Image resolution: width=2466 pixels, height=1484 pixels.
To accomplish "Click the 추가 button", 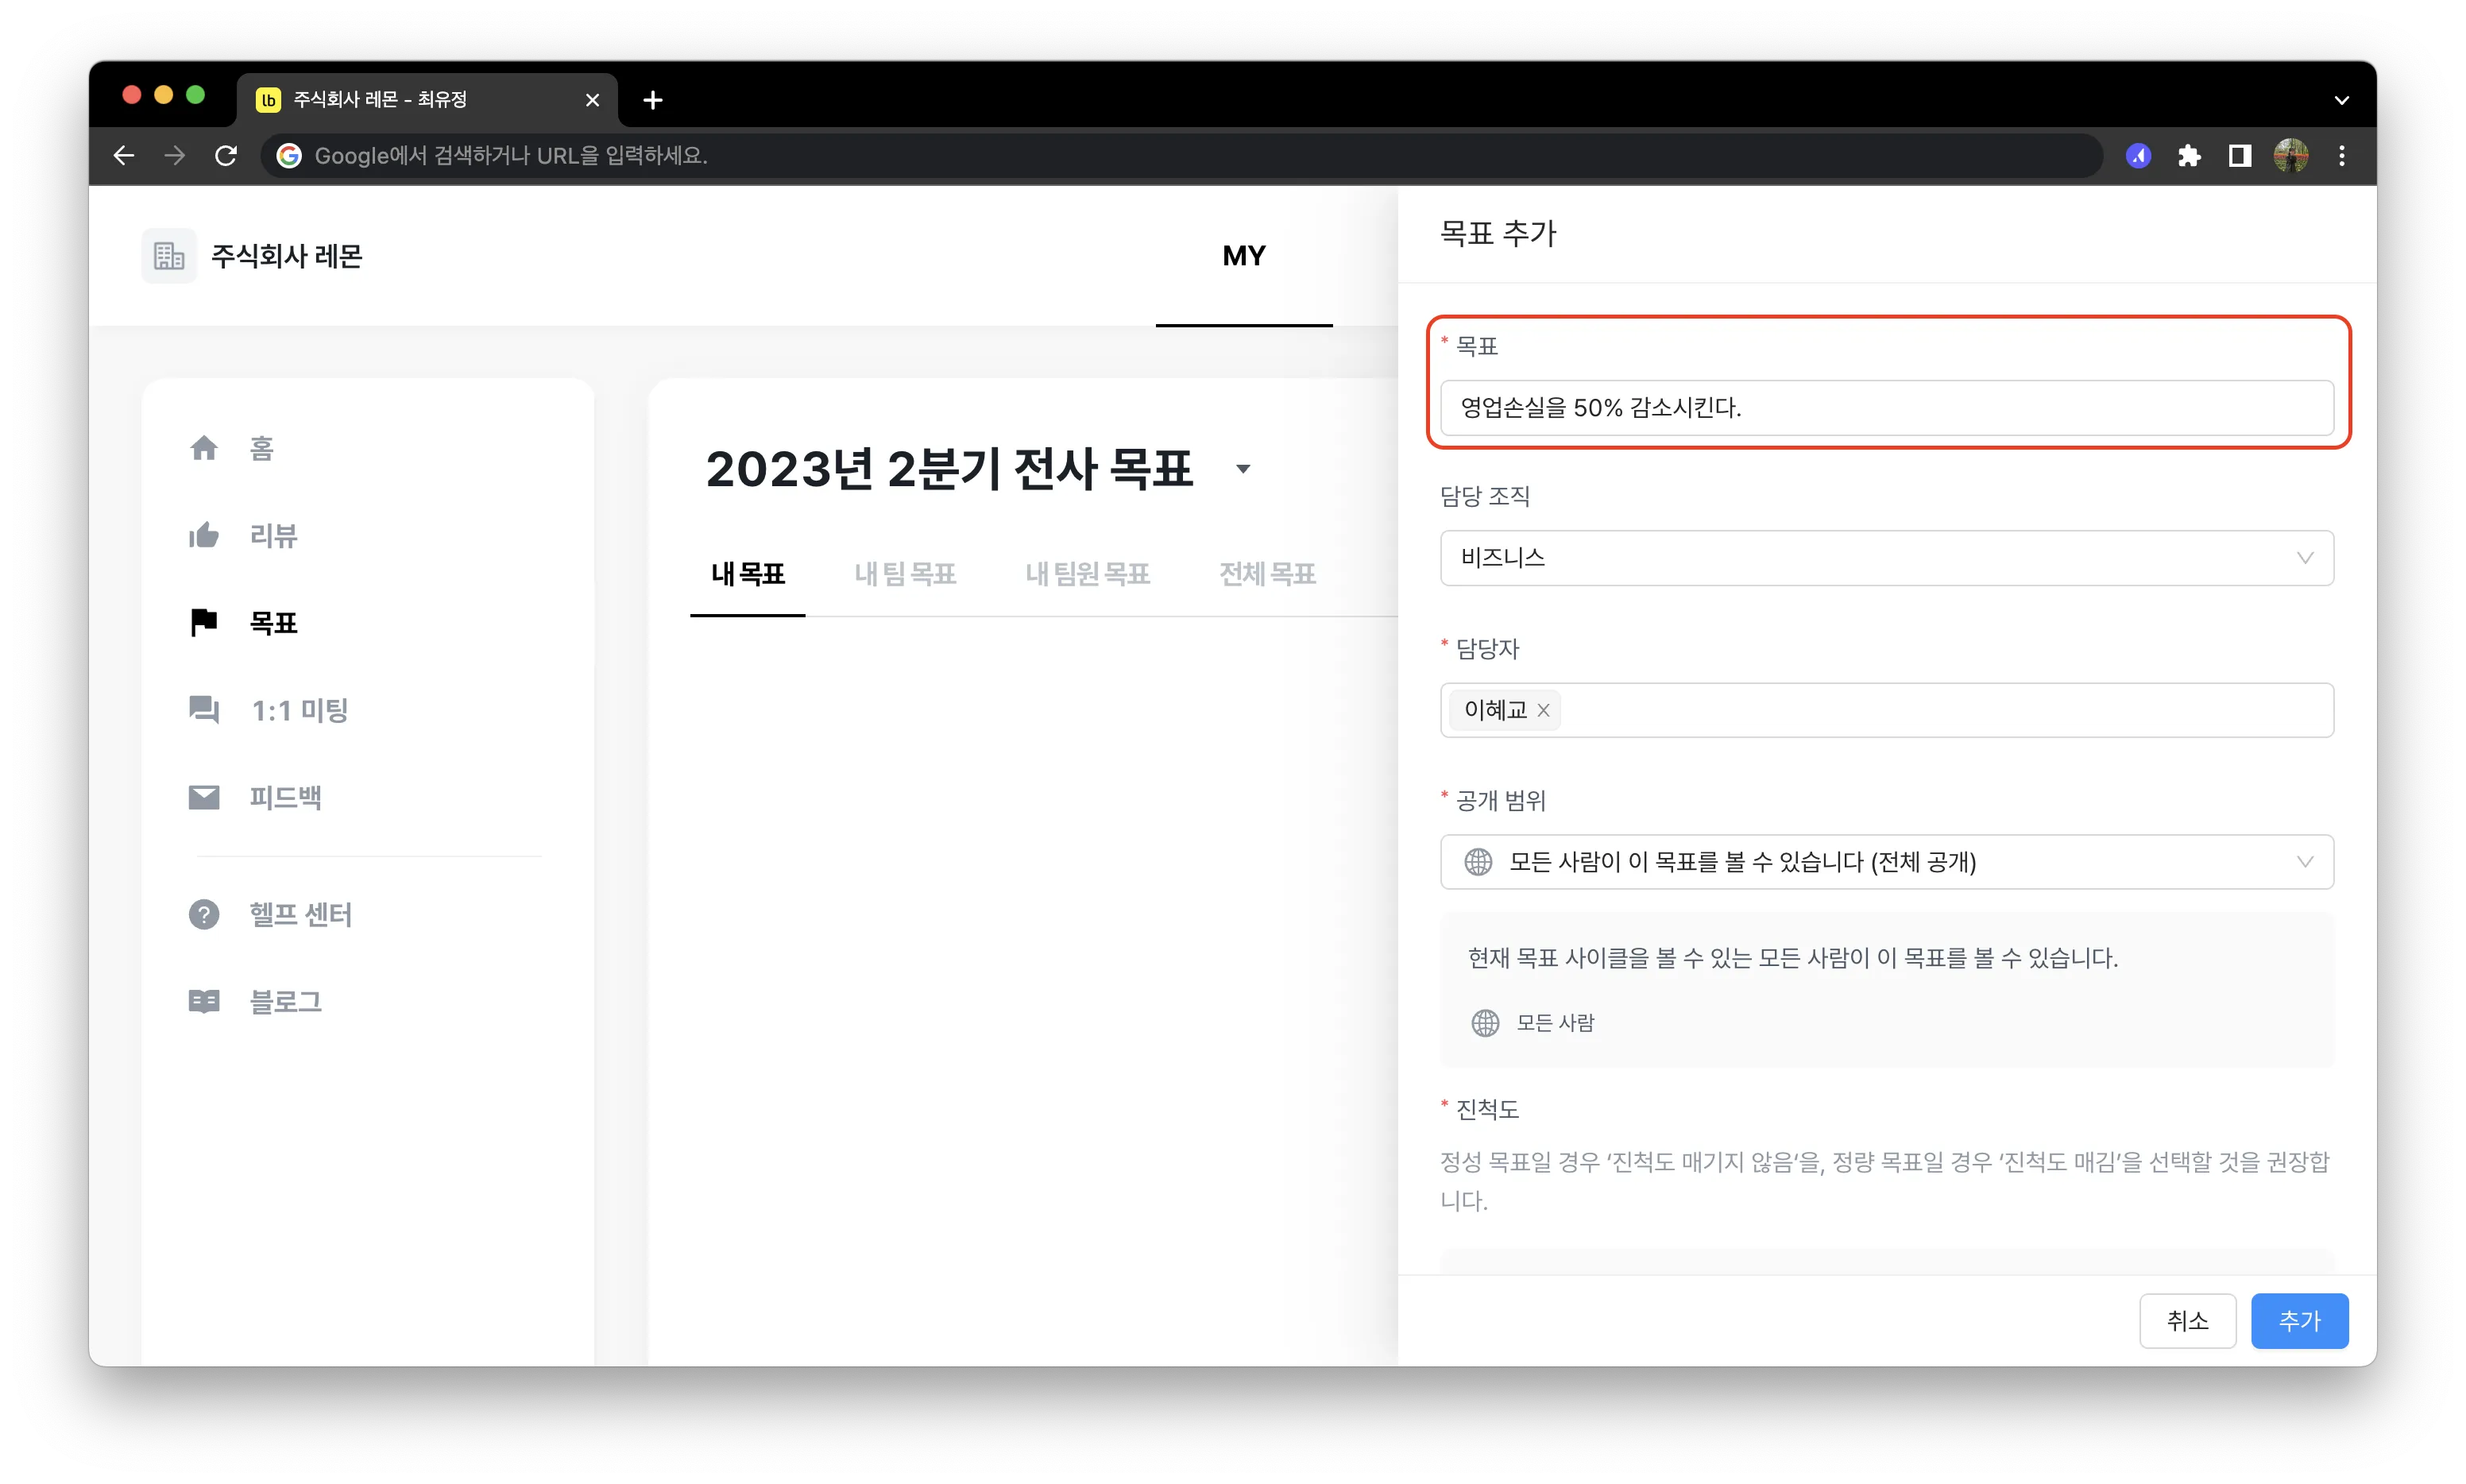I will click(x=2299, y=1321).
